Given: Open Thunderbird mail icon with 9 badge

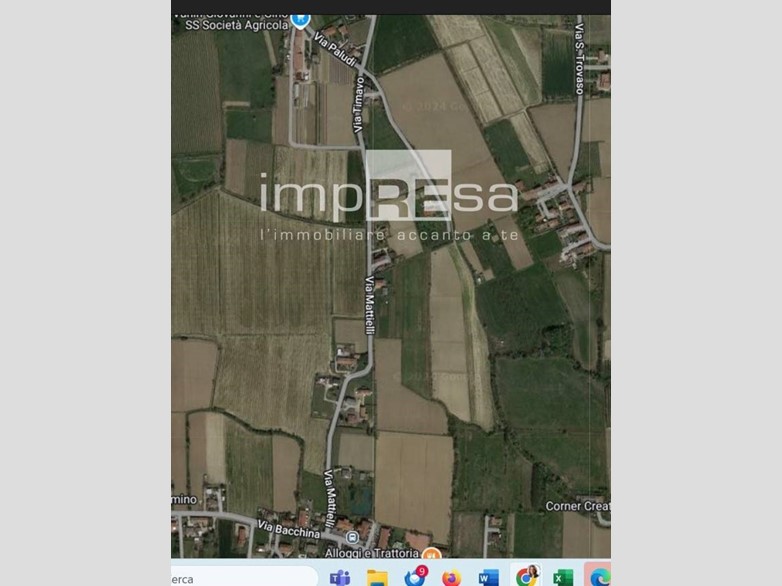Looking at the screenshot, I should [x=415, y=577].
